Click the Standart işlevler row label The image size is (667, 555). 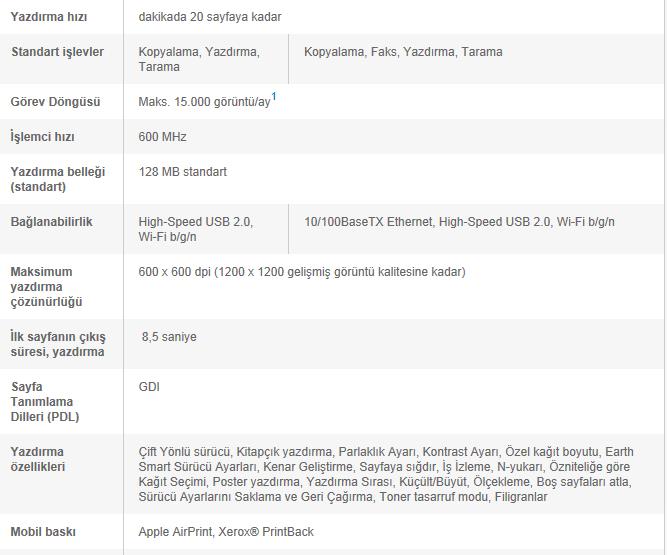(57, 52)
